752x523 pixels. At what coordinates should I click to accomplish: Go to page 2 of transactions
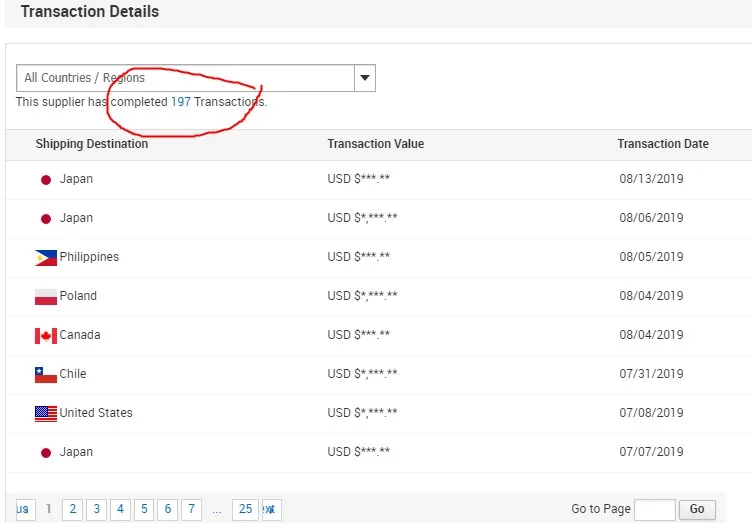(x=72, y=509)
